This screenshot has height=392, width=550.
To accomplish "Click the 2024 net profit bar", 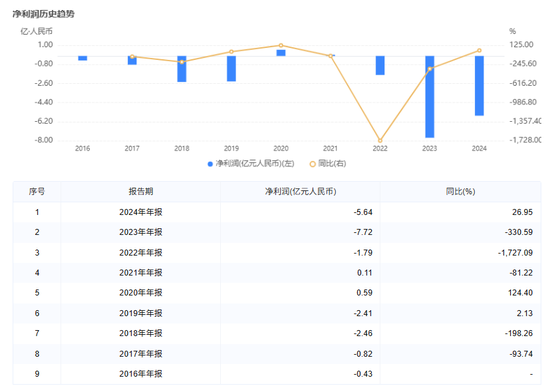I will tap(479, 86).
